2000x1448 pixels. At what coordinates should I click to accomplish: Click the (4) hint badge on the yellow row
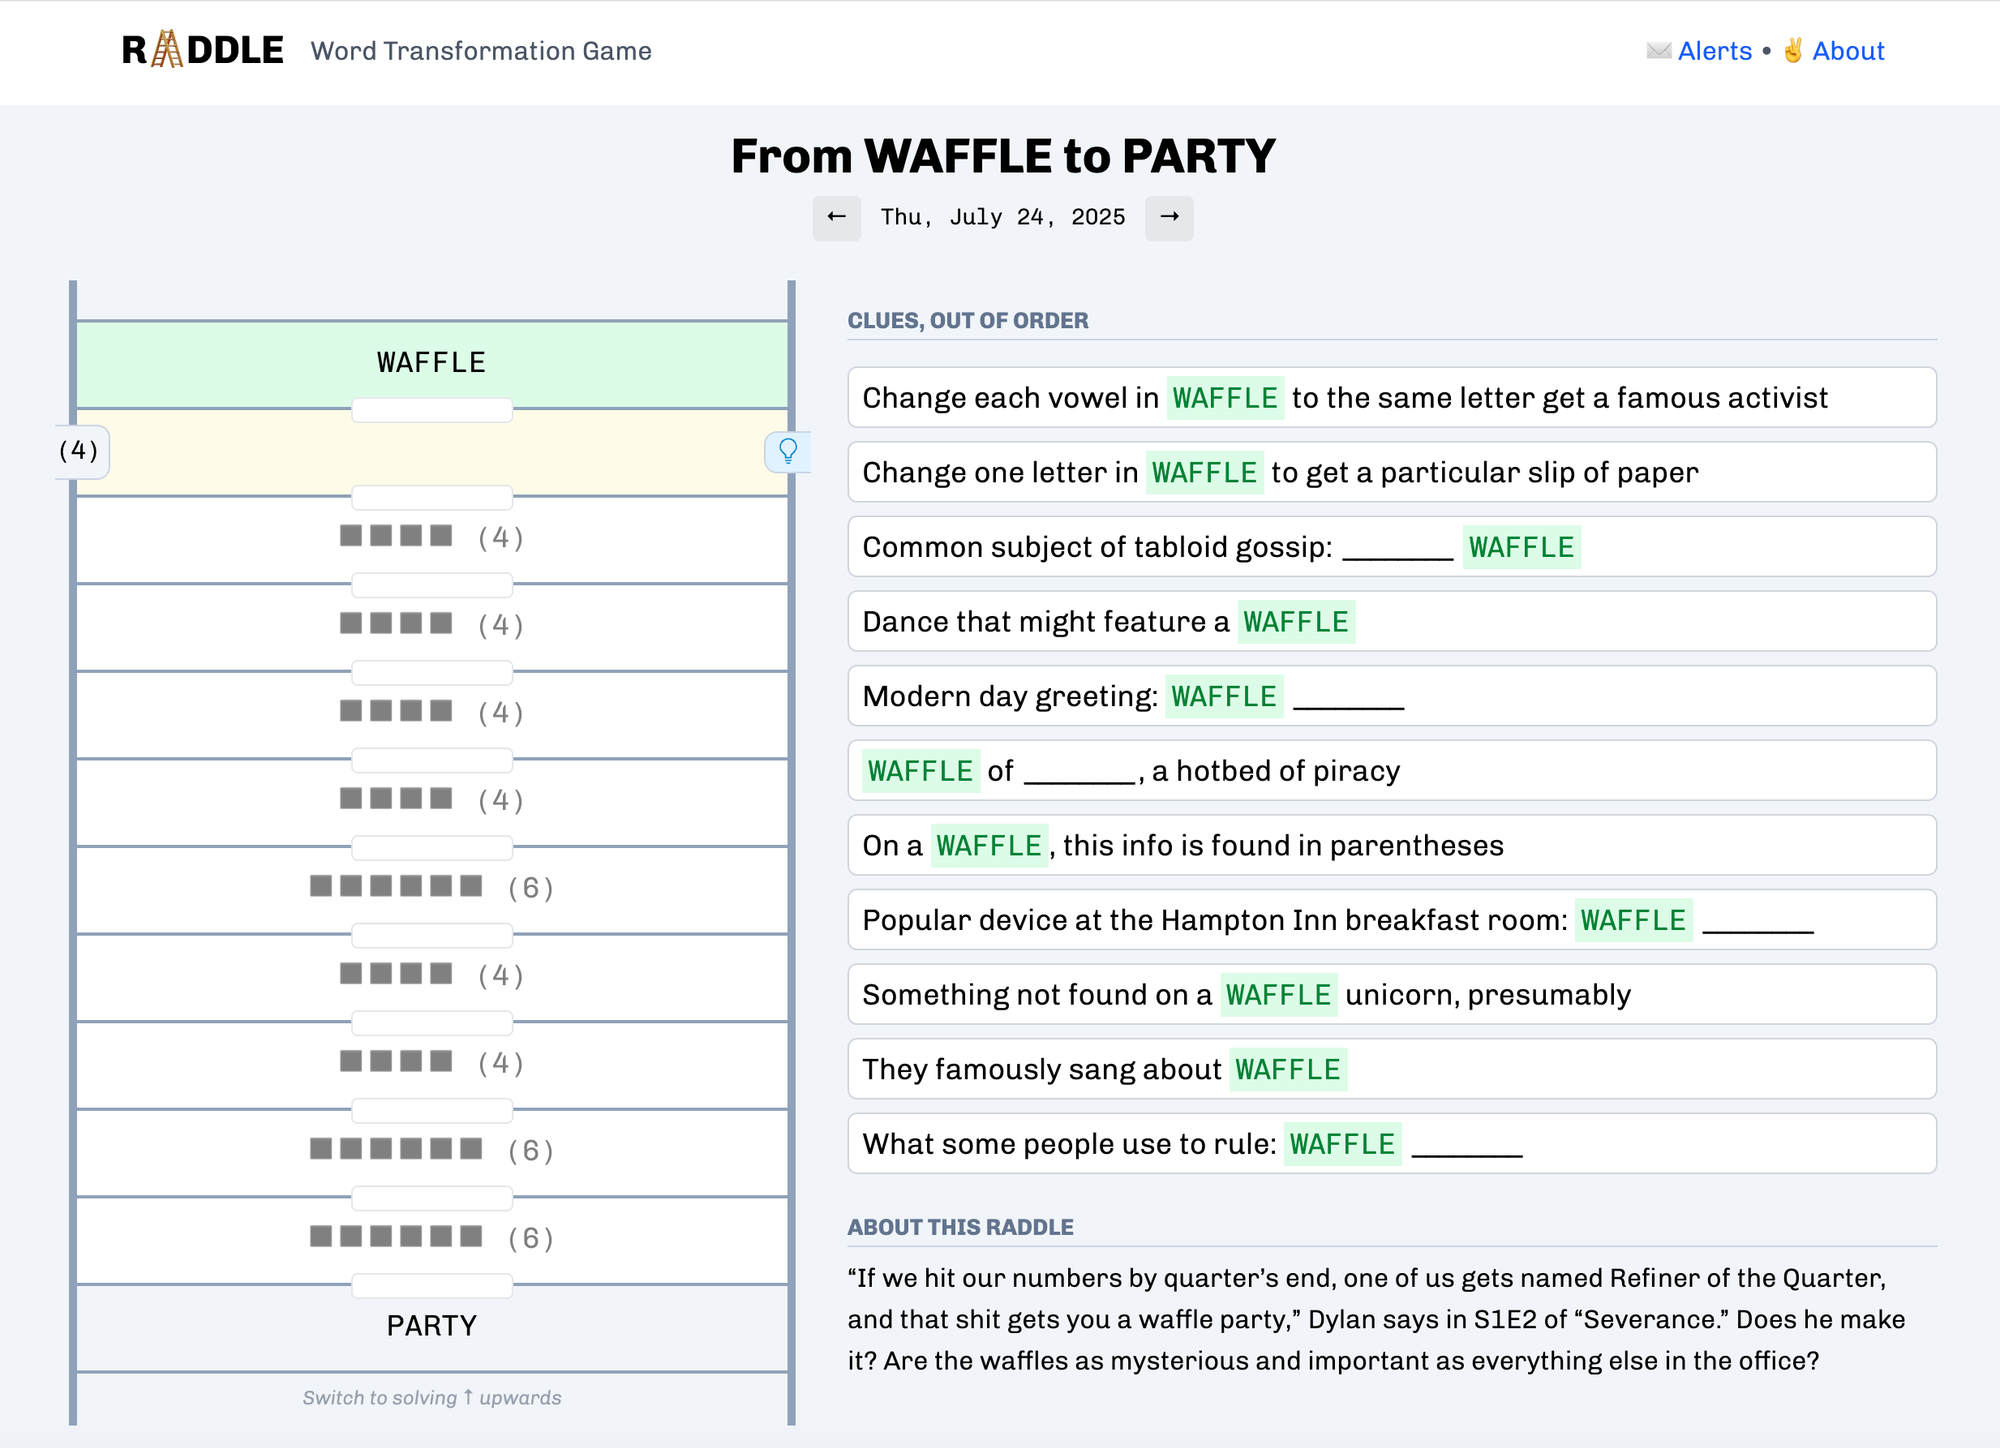click(78, 452)
